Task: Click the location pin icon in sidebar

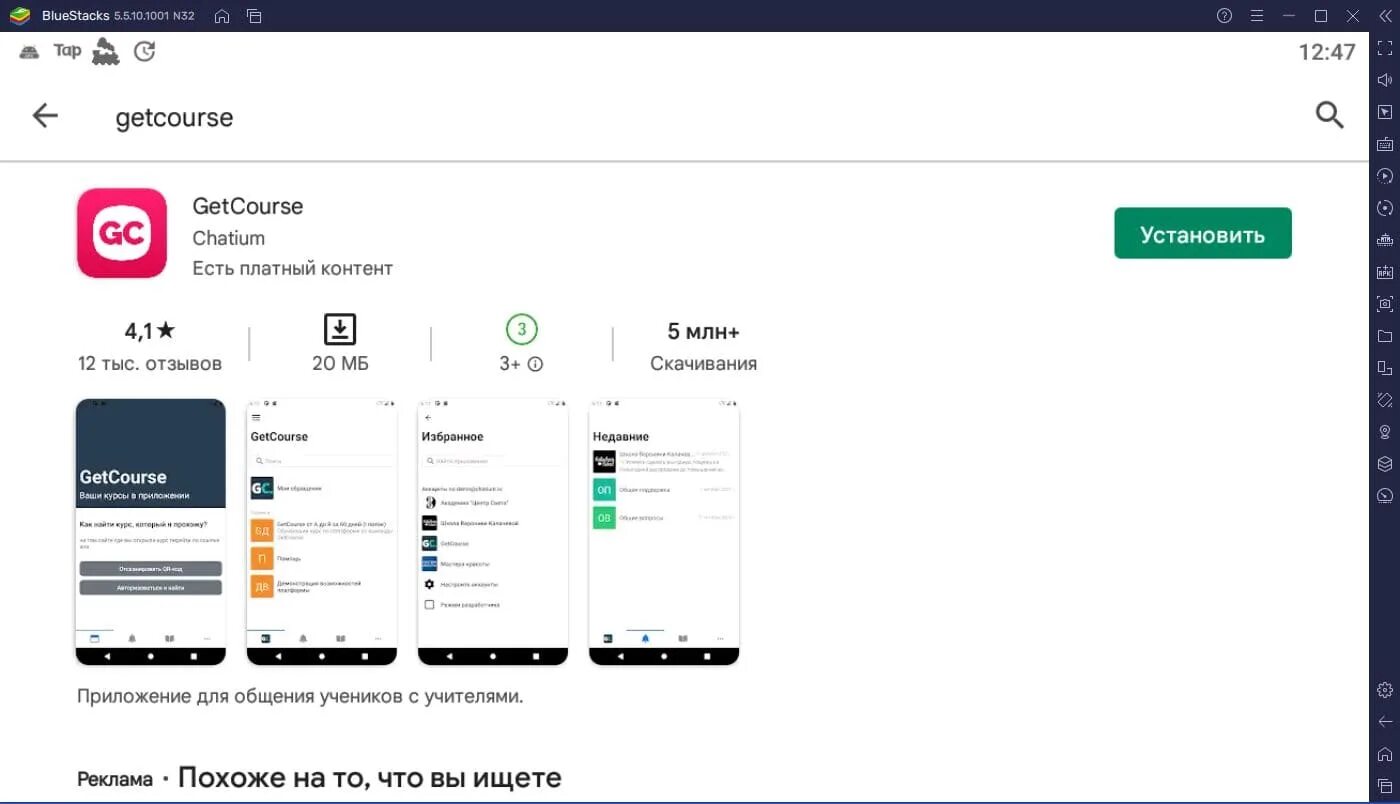Action: click(1385, 431)
